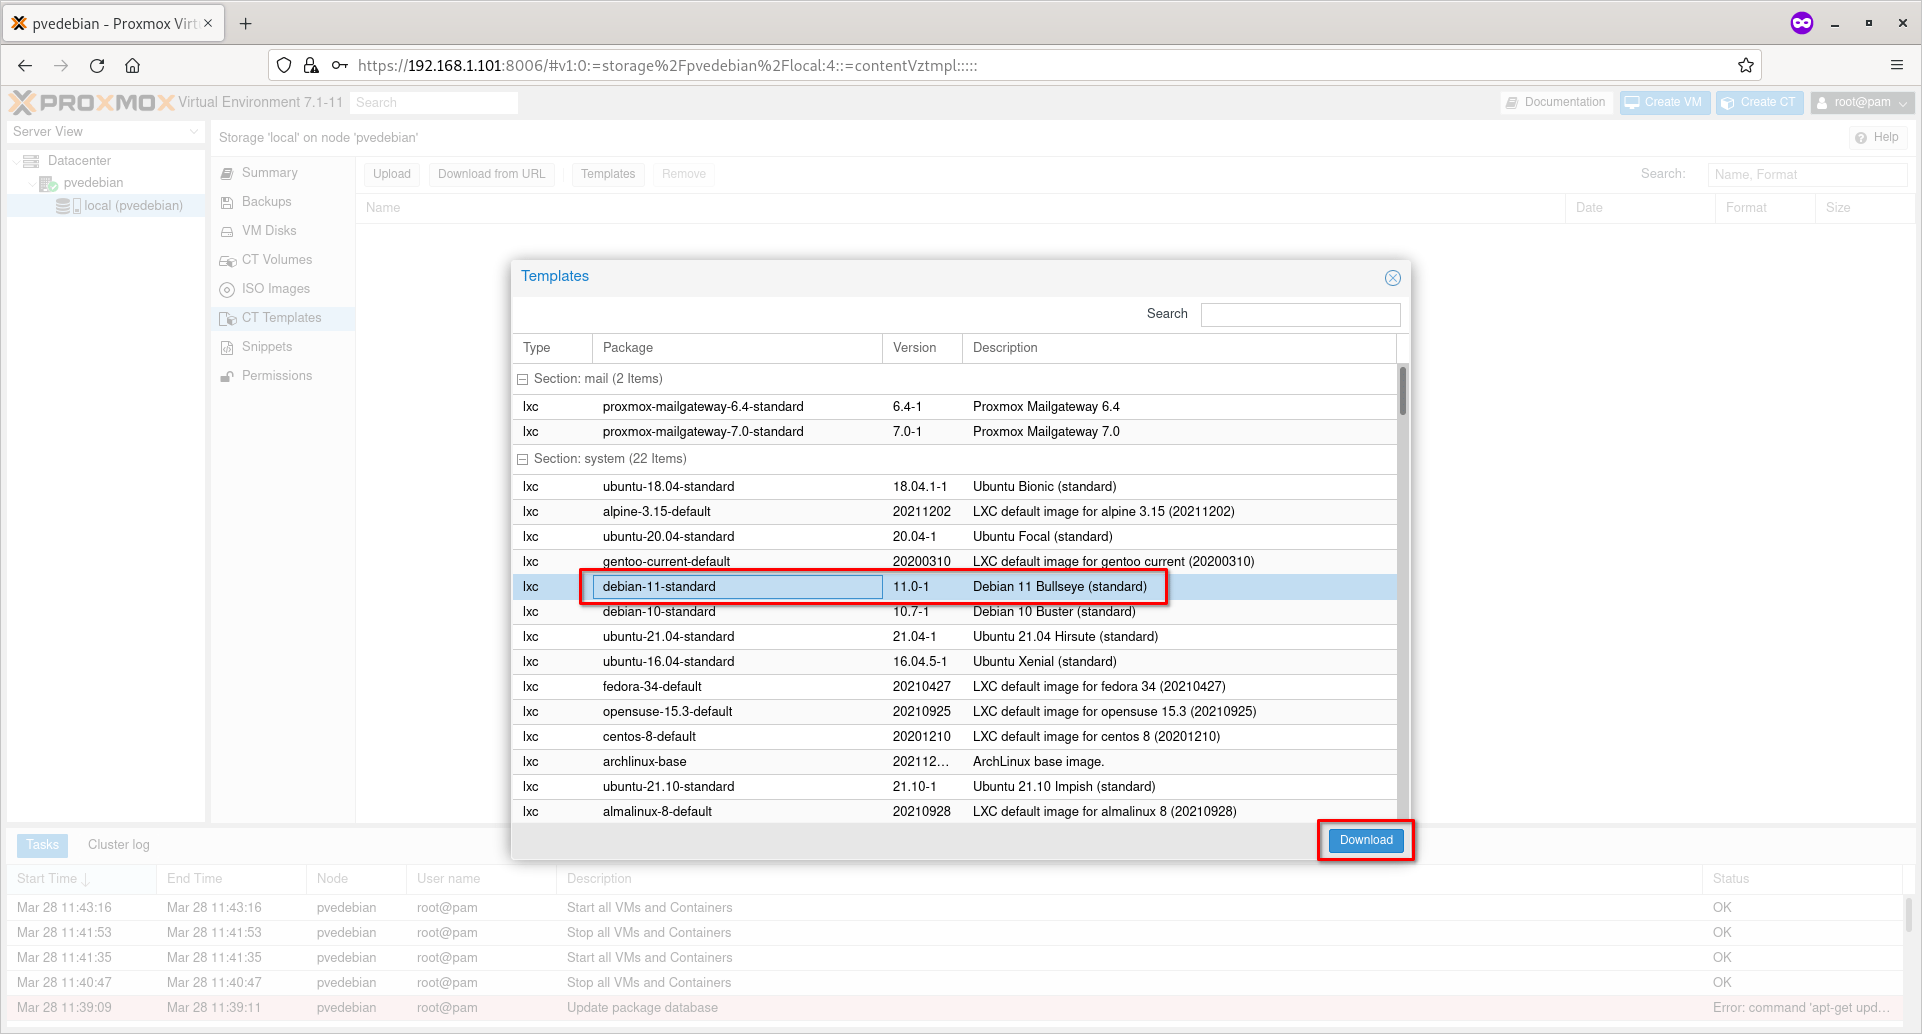Switch to the Tasks tab
This screenshot has height=1034, width=1922.
(x=42, y=845)
